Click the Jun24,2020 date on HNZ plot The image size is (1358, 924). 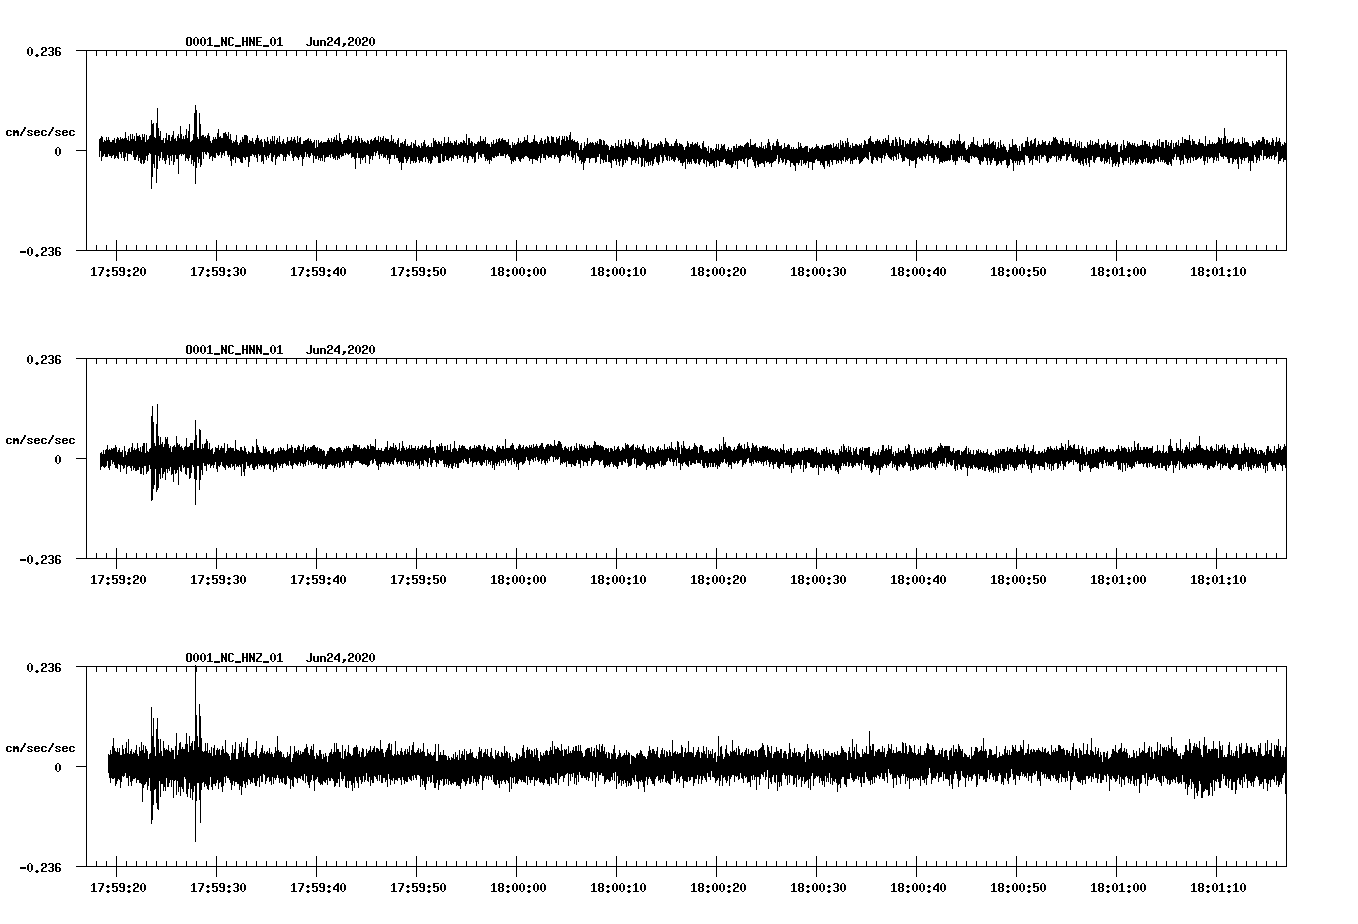[x=341, y=658]
